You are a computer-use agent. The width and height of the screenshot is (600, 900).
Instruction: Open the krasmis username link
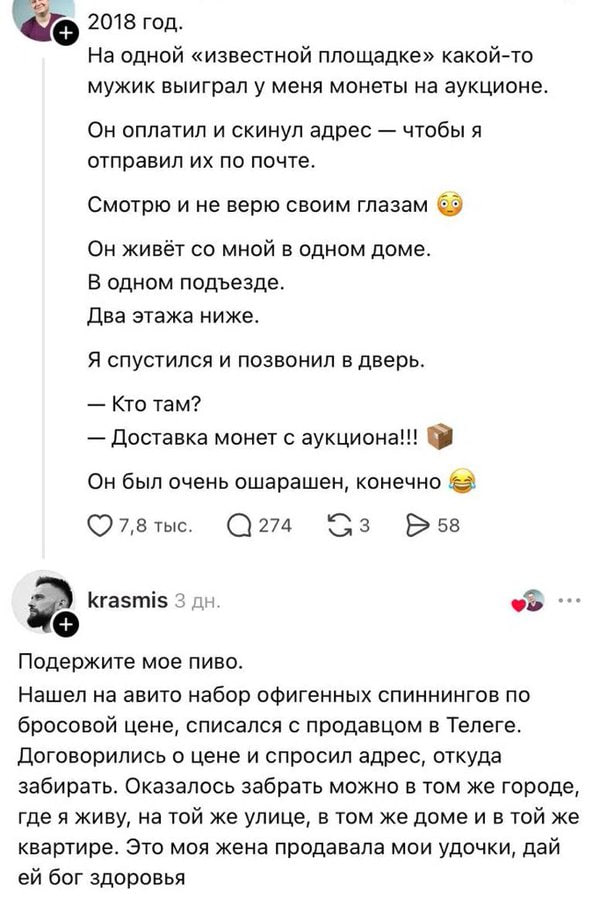pos(127,600)
